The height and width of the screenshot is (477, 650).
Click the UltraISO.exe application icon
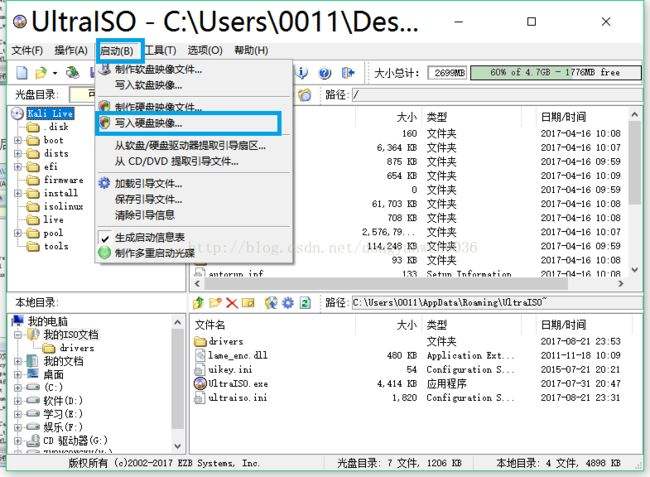(x=200, y=383)
